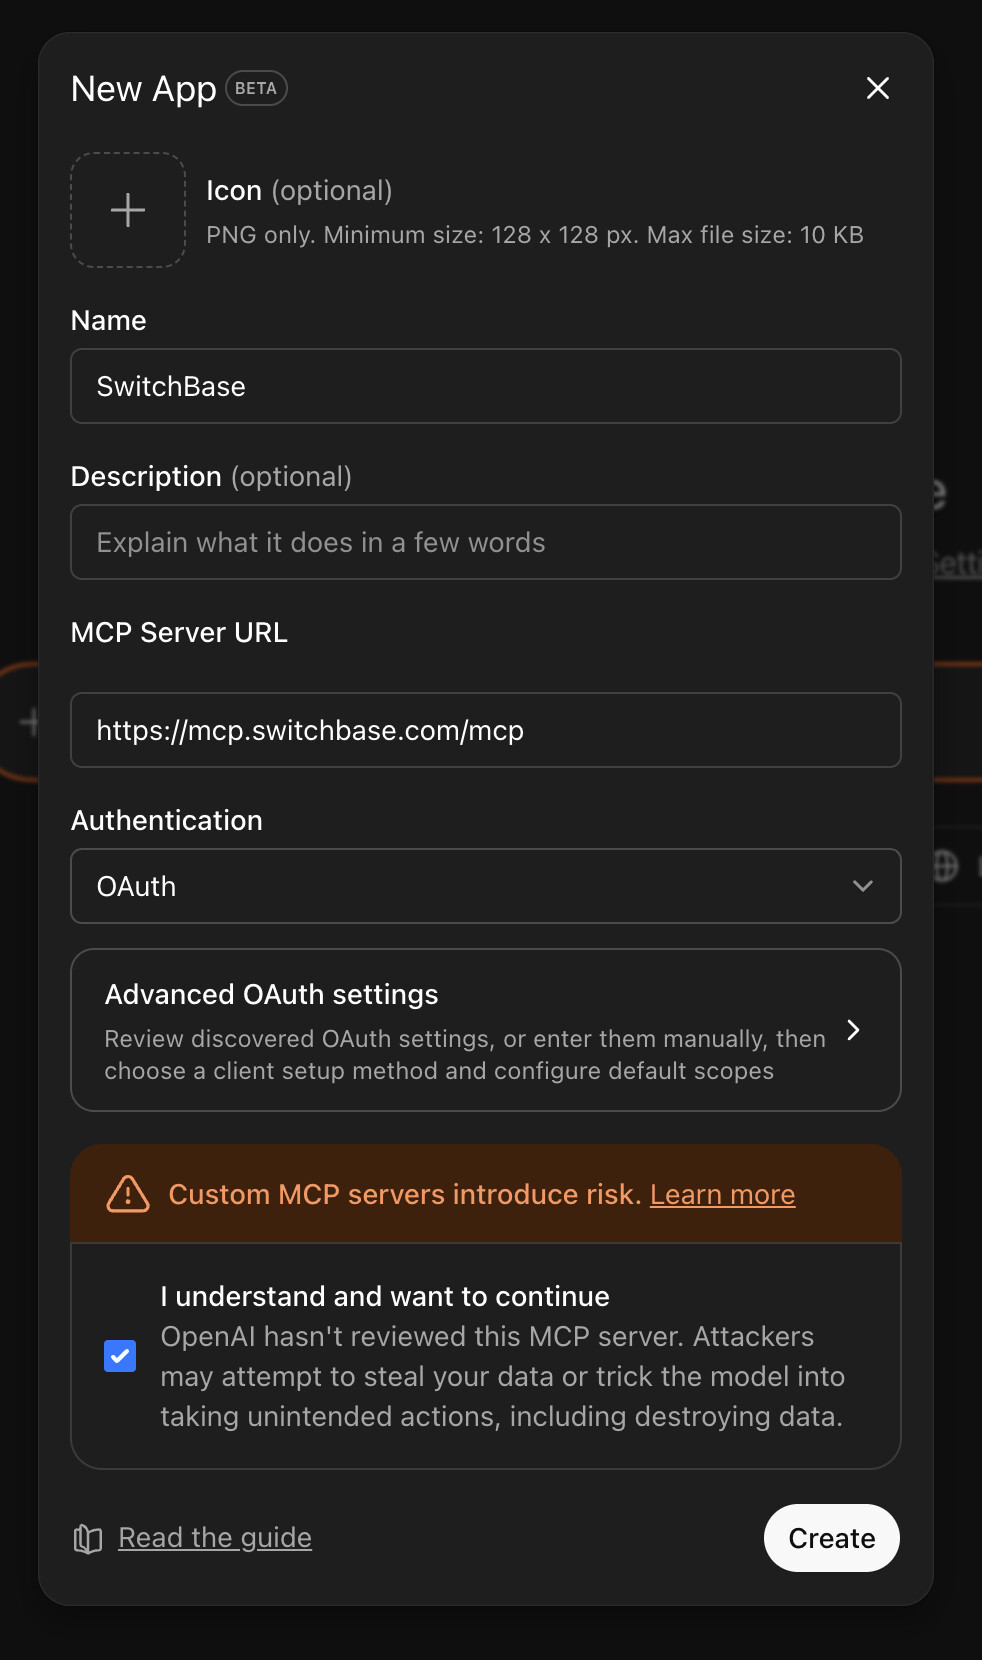Click the globe icon behind the dialog
The image size is (982, 1660).
pyautogui.click(x=945, y=866)
